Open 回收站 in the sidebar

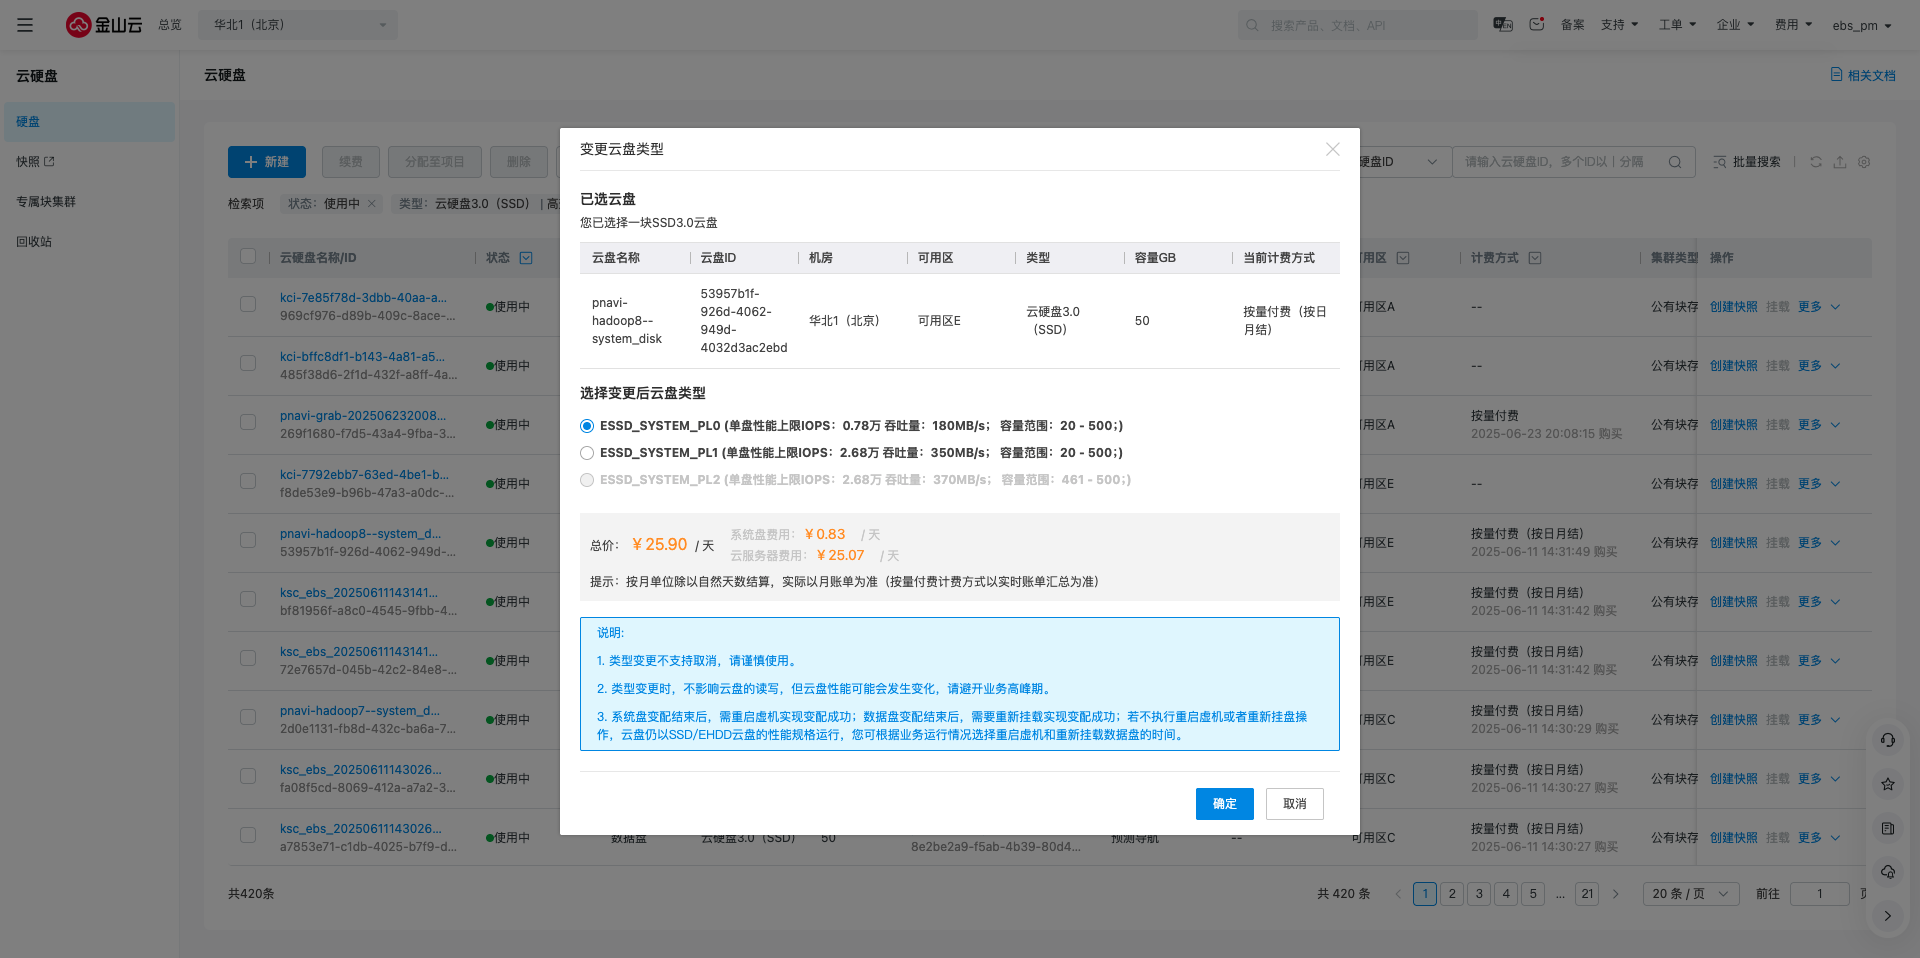pyautogui.click(x=34, y=242)
